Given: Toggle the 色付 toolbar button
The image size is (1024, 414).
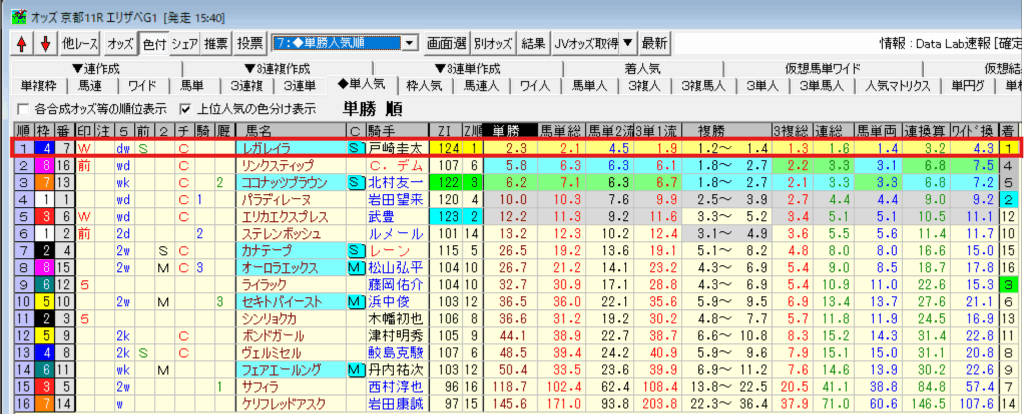Looking at the screenshot, I should click(153, 43).
